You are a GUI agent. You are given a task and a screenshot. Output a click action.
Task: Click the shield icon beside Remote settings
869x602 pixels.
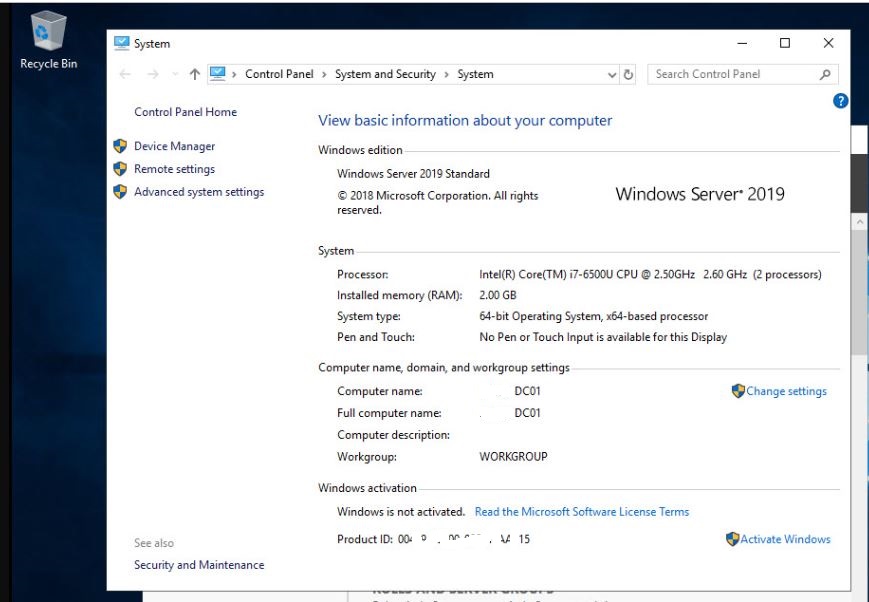pos(120,169)
